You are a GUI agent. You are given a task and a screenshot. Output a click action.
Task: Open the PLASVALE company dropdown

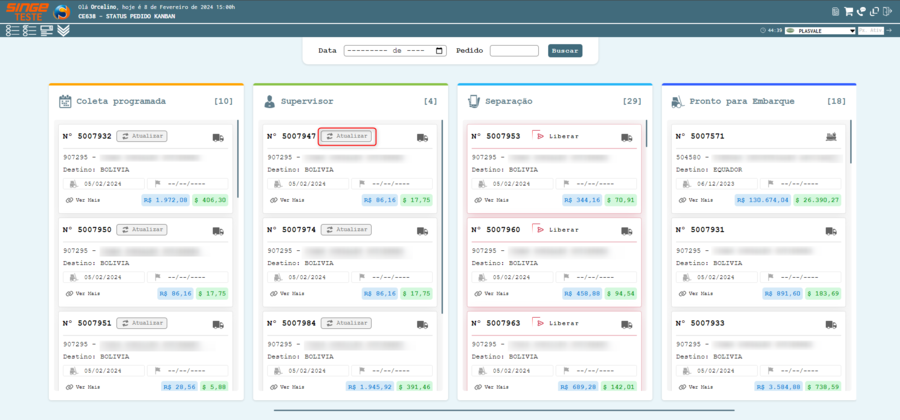pyautogui.click(x=821, y=31)
